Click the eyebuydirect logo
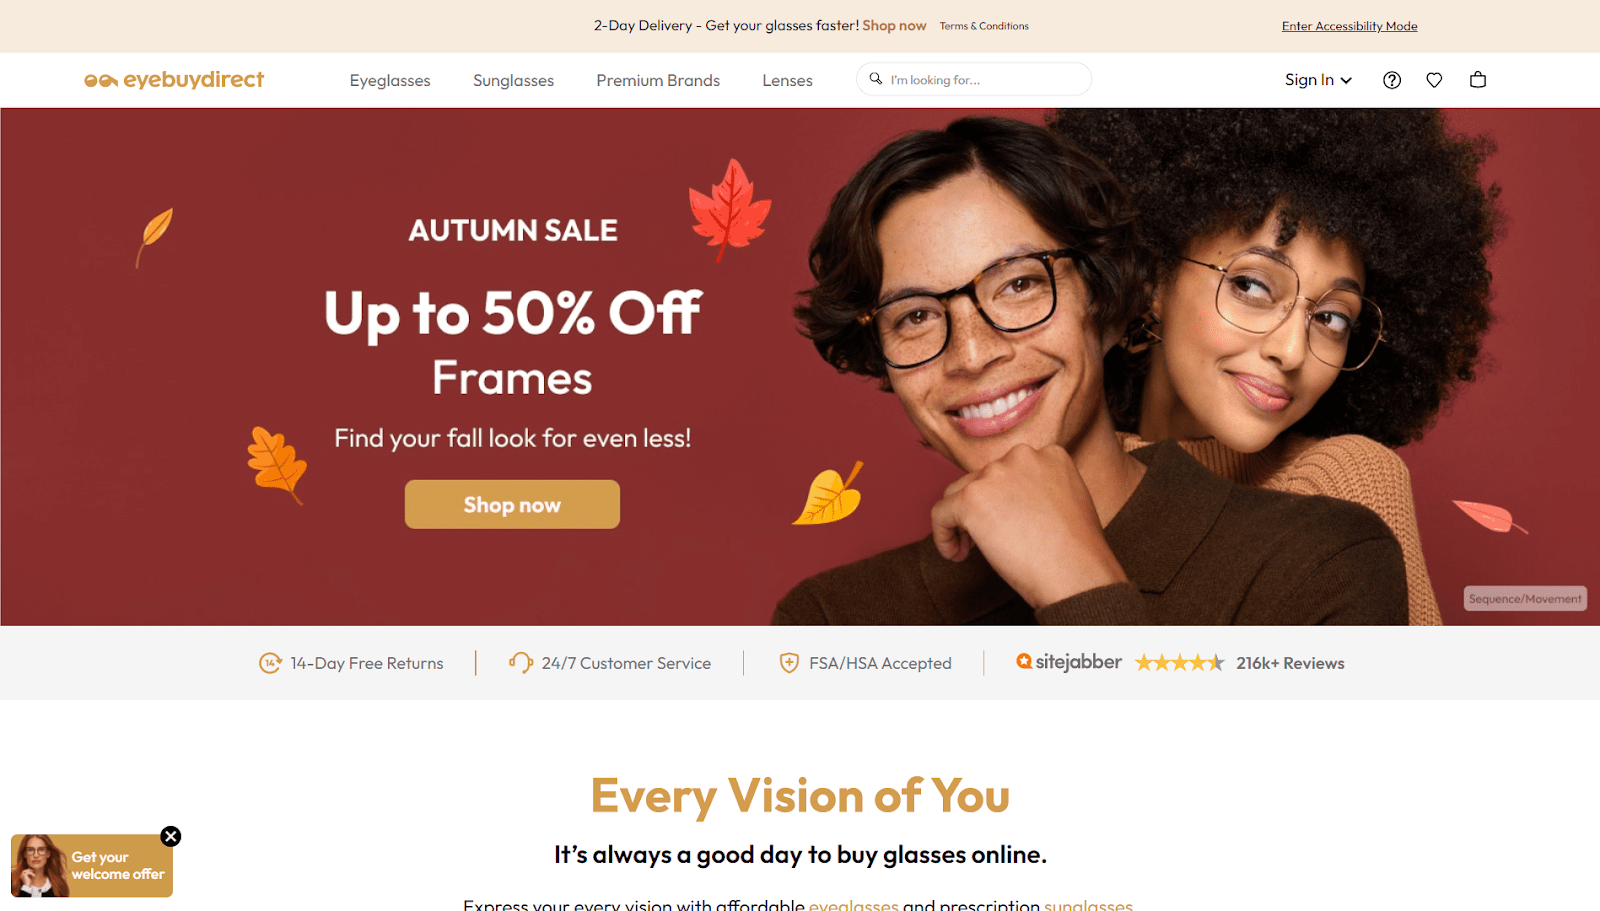This screenshot has height=911, width=1600. click(174, 80)
